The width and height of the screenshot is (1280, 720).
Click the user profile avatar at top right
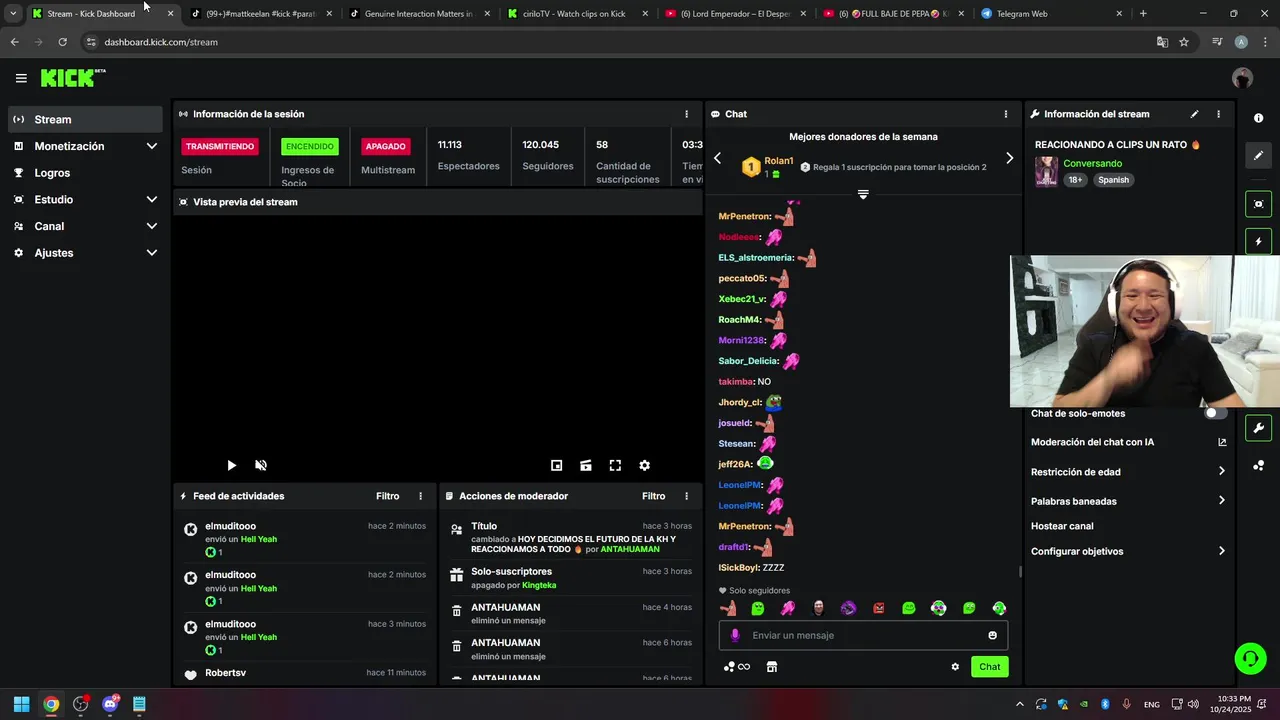[1242, 78]
